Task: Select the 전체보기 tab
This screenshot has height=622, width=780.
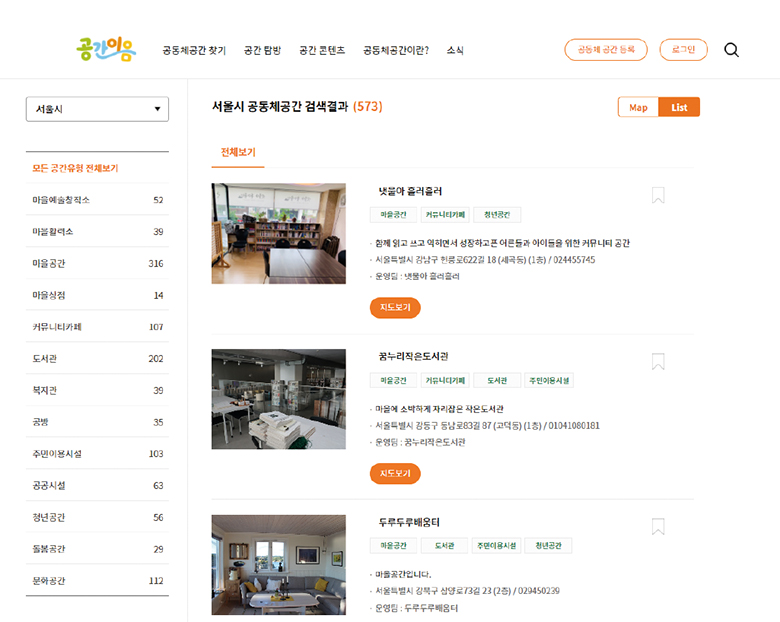Action: pos(238,152)
